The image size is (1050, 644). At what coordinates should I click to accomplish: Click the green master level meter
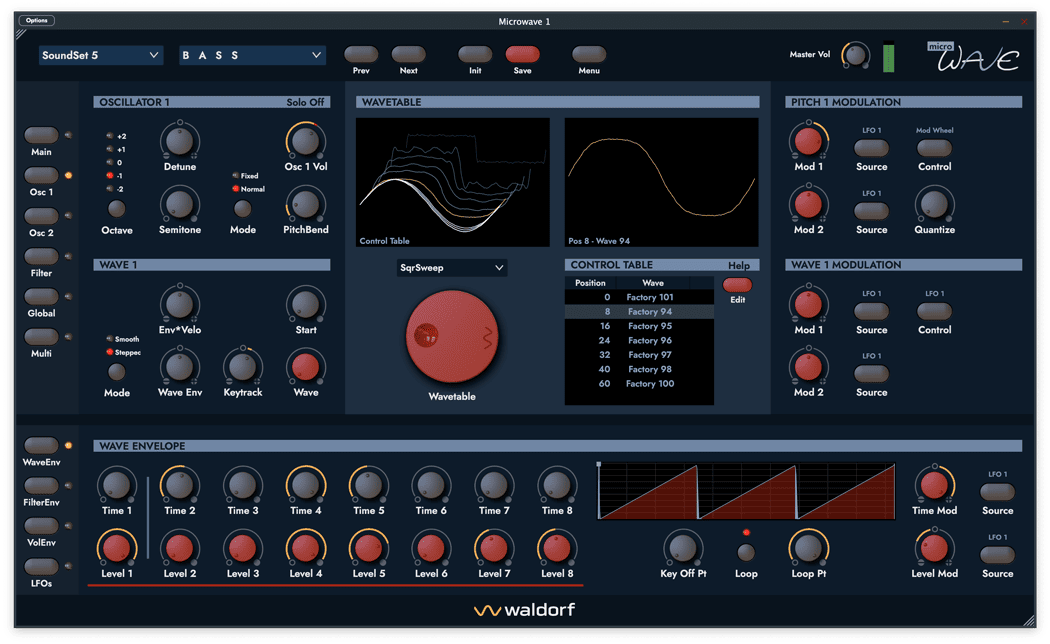(x=888, y=57)
